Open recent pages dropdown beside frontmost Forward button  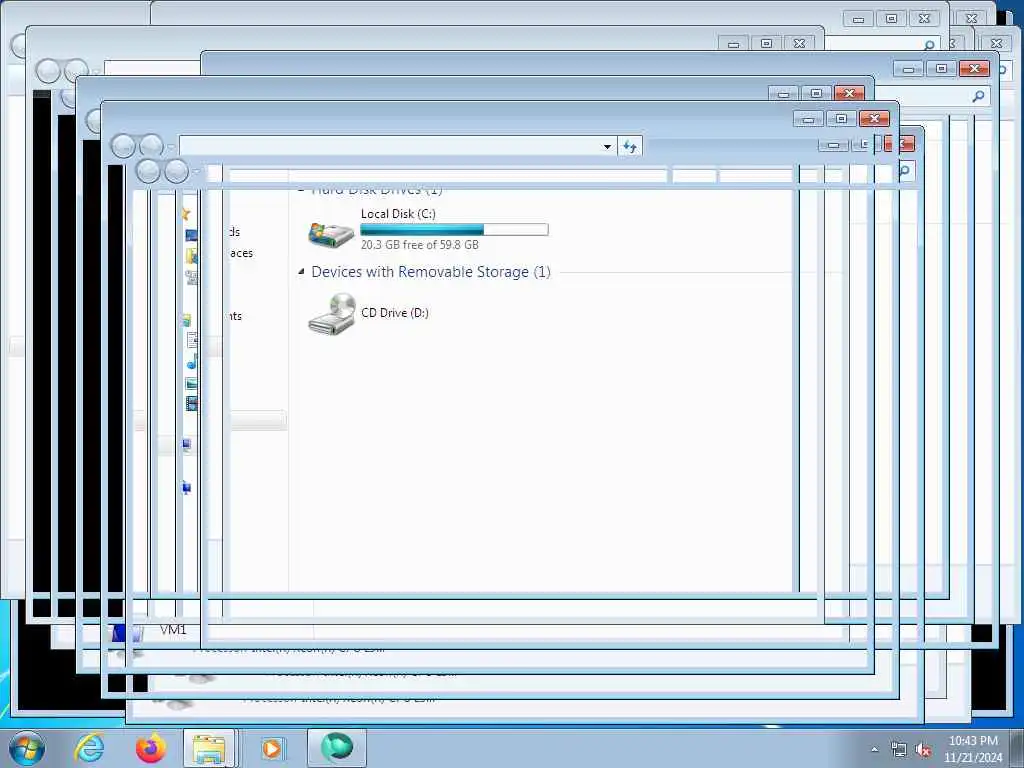pyautogui.click(x=196, y=172)
